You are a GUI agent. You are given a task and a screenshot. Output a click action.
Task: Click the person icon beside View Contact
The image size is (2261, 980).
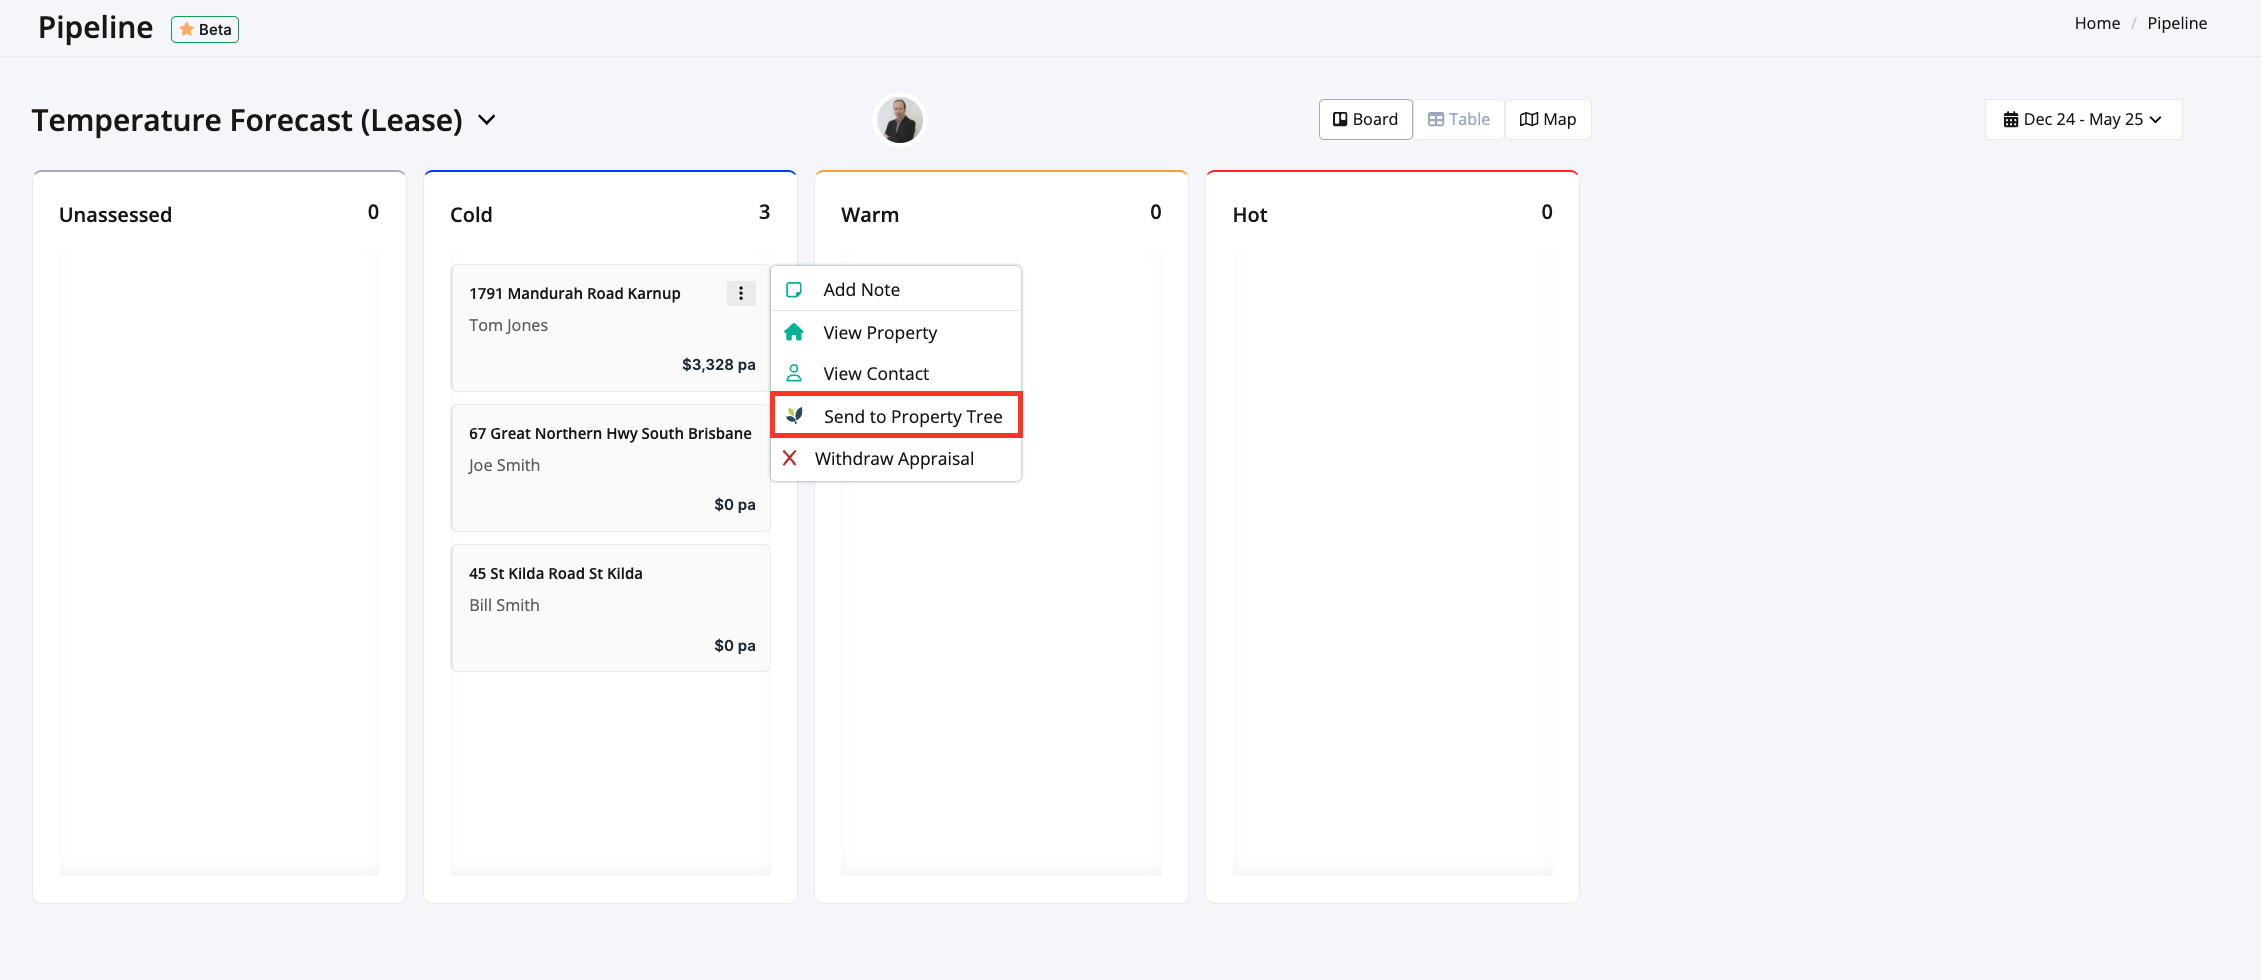tap(794, 373)
